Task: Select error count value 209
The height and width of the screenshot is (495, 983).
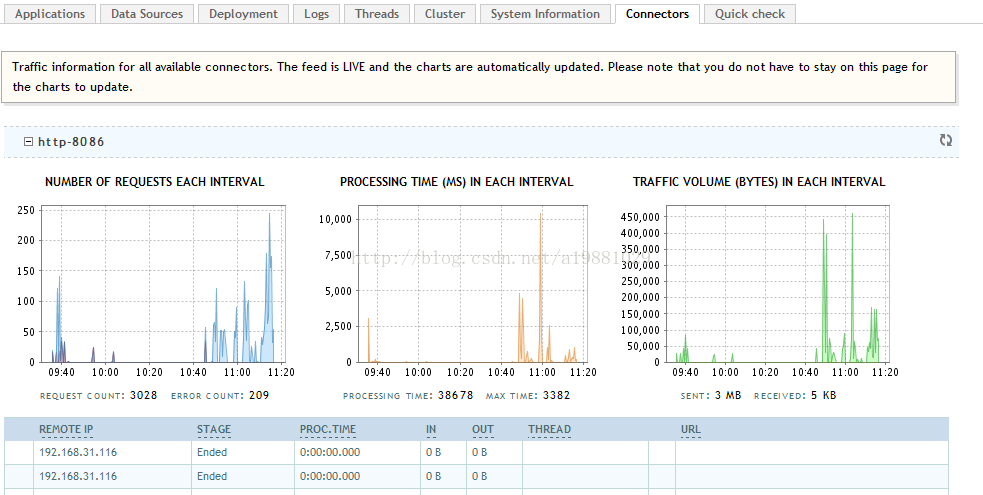Action: [x=259, y=395]
